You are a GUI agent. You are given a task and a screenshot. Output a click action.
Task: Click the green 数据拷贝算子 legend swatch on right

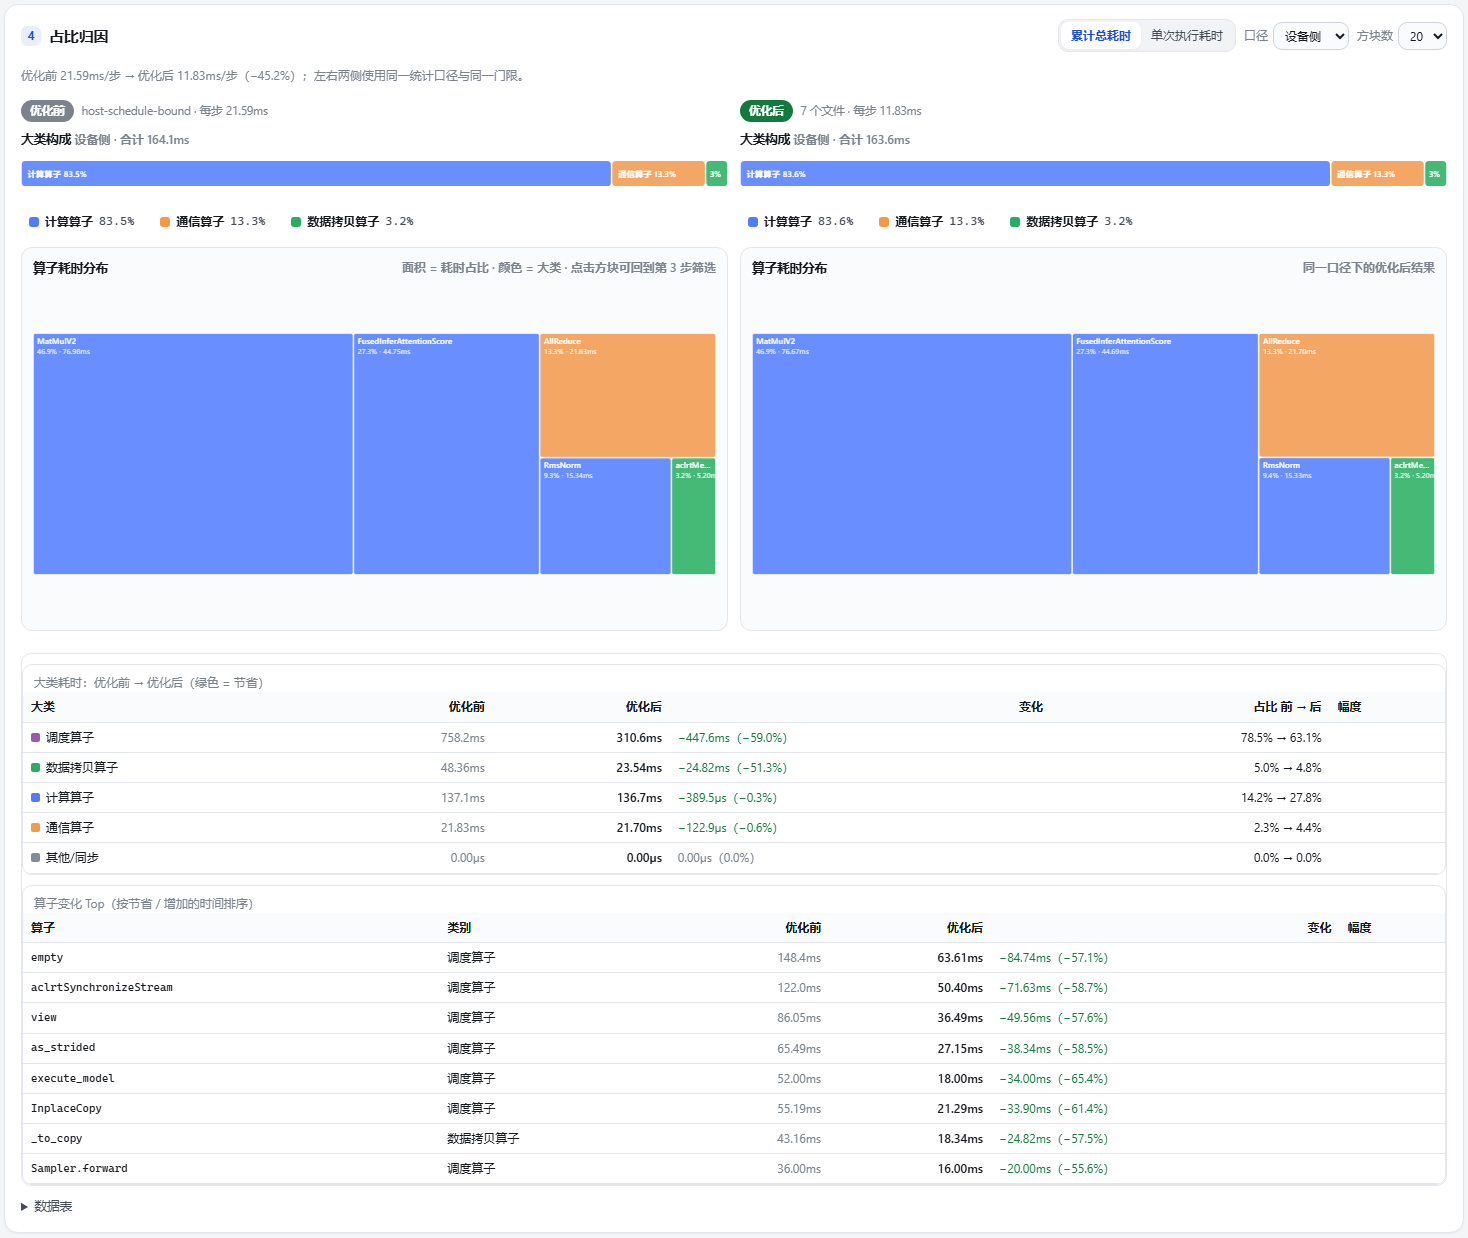pos(1015,222)
